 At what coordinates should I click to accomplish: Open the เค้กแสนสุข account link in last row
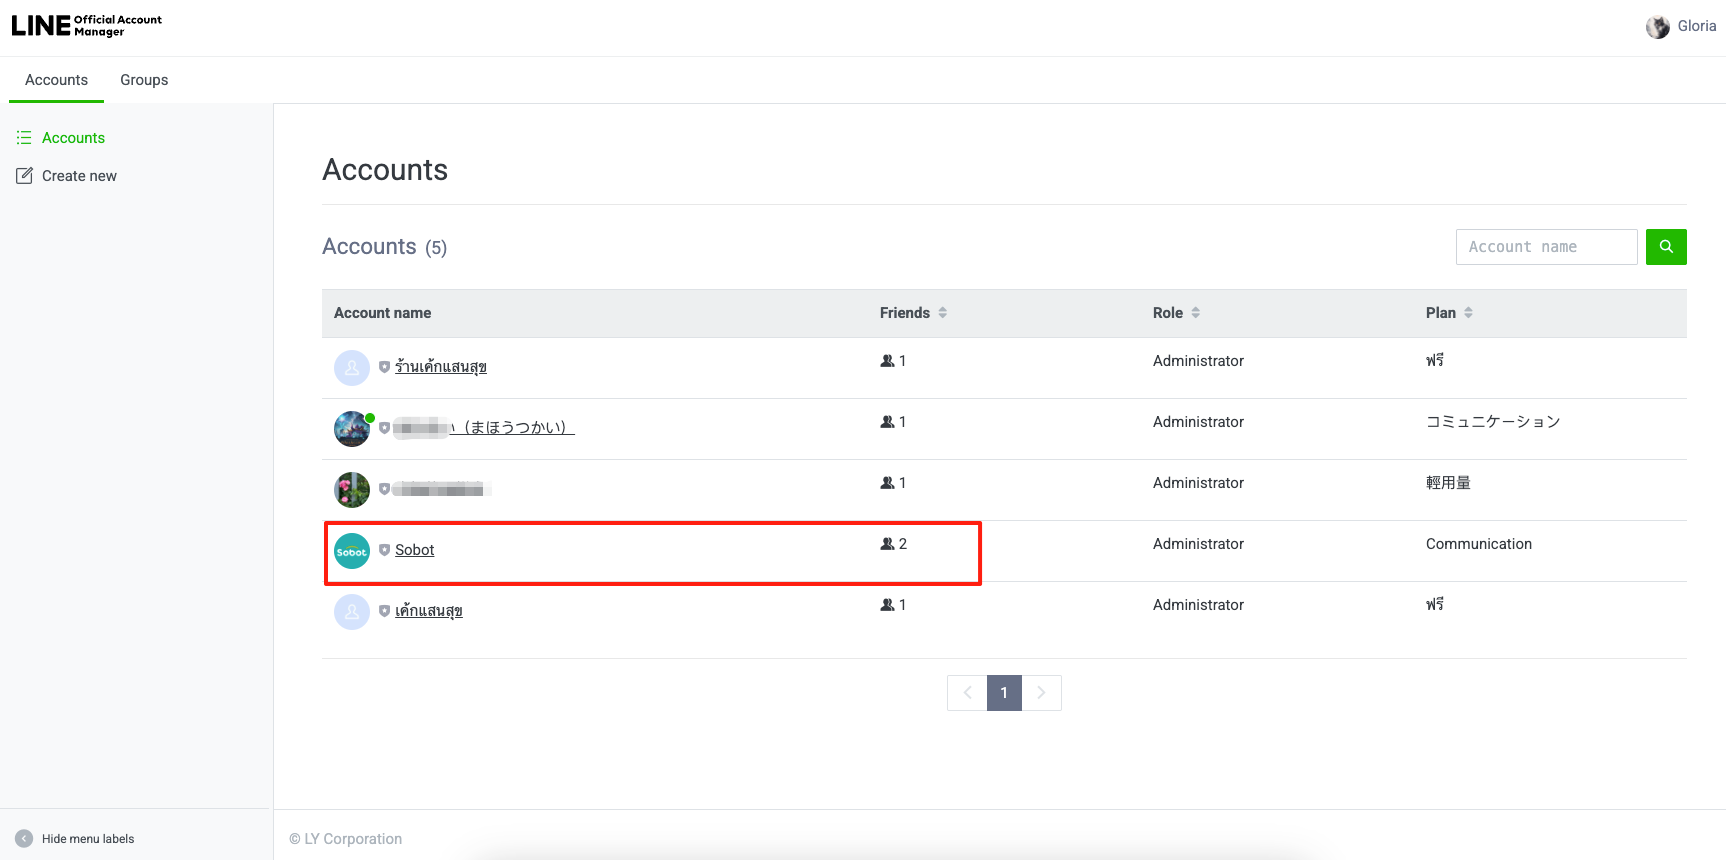click(429, 611)
